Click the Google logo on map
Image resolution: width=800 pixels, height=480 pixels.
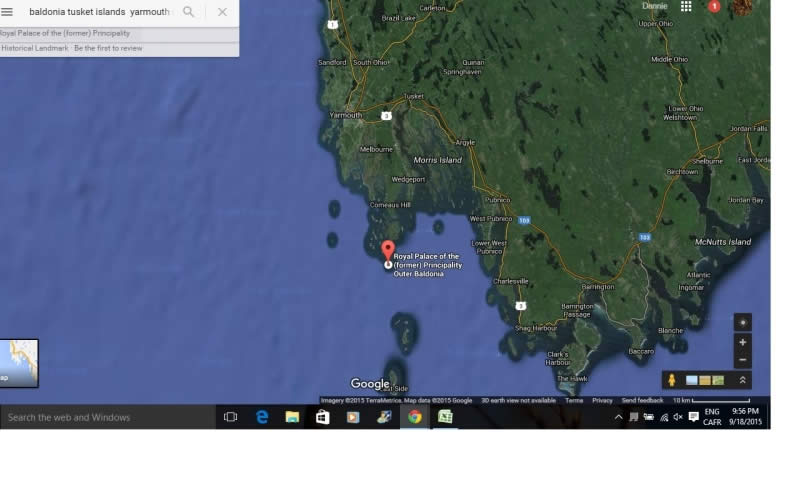370,384
